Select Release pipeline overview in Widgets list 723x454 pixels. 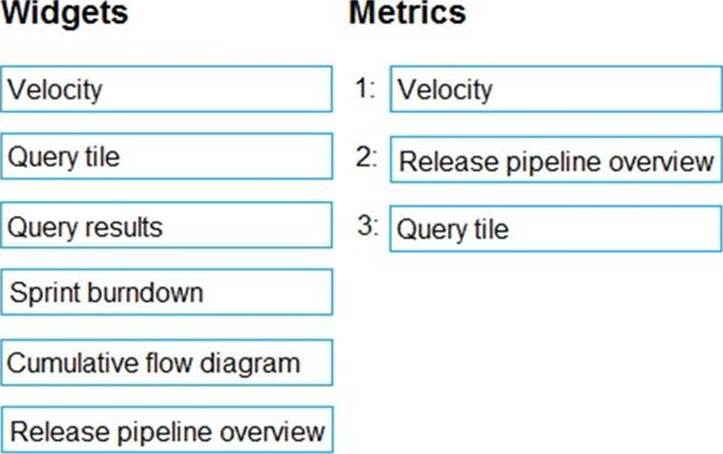point(166,431)
